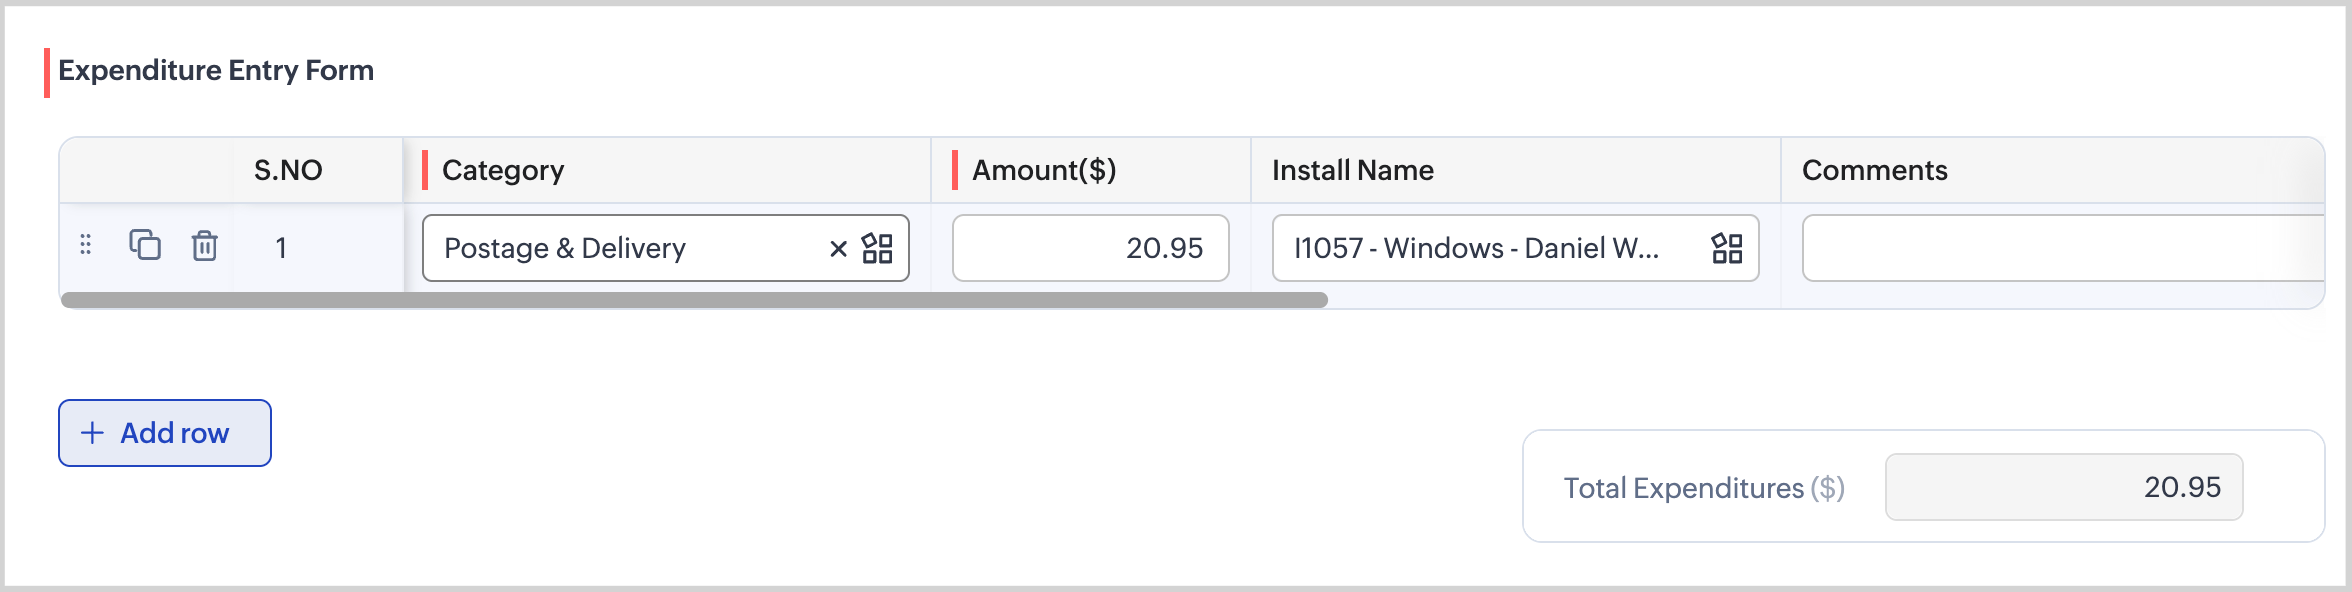Screen dimensions: 2352x592
Task: Select the serial number 1 cell
Action: click(x=282, y=248)
